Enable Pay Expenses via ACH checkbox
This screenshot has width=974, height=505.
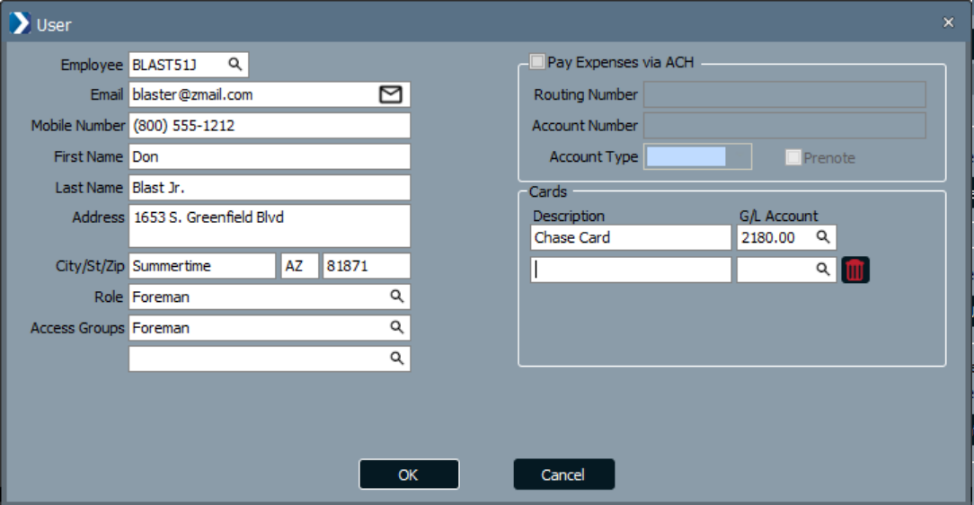tap(538, 63)
